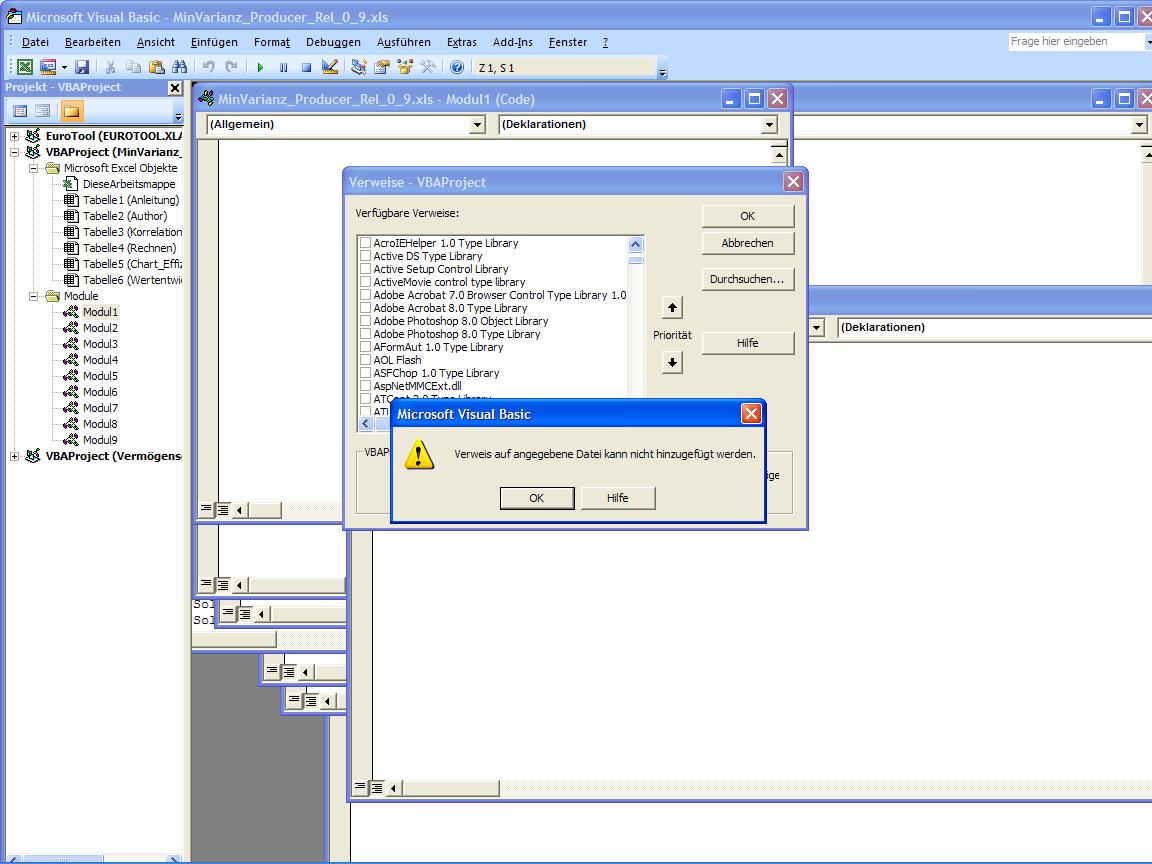The width and height of the screenshot is (1152, 864).
Task: Click the Cut scissors icon
Action: point(110,68)
